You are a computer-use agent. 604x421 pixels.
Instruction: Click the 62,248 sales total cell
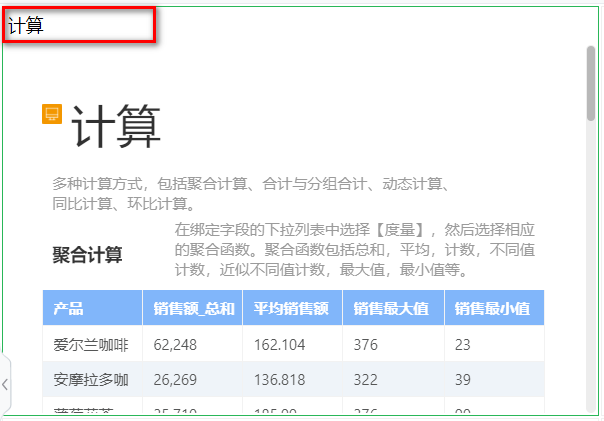point(176,345)
